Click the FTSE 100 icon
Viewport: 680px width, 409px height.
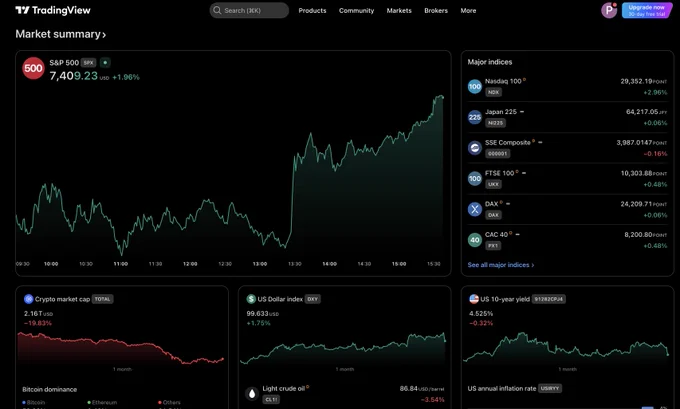point(475,178)
